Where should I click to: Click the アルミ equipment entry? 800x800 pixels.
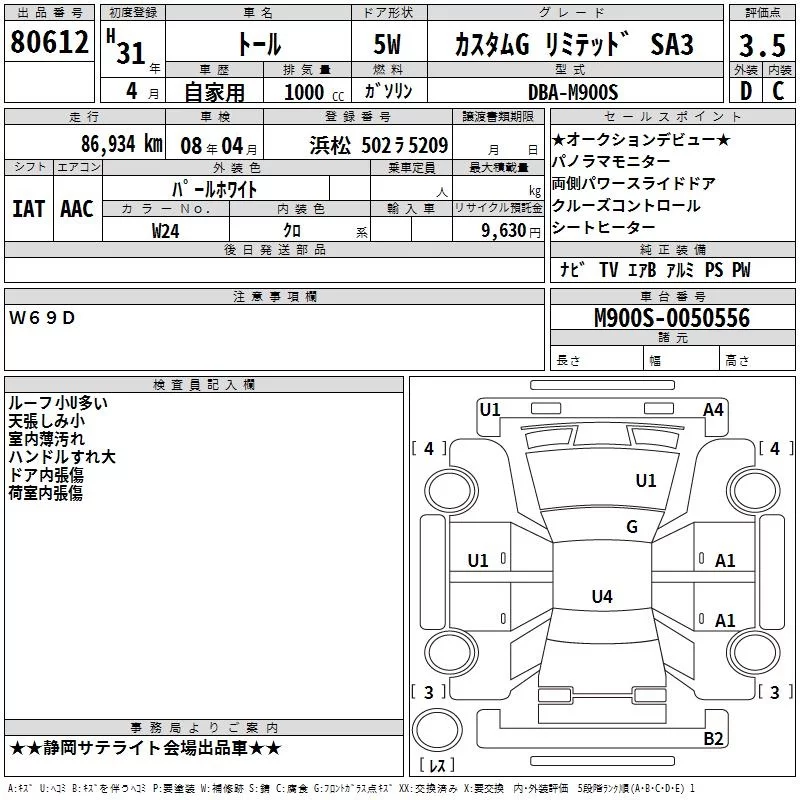pos(680,269)
